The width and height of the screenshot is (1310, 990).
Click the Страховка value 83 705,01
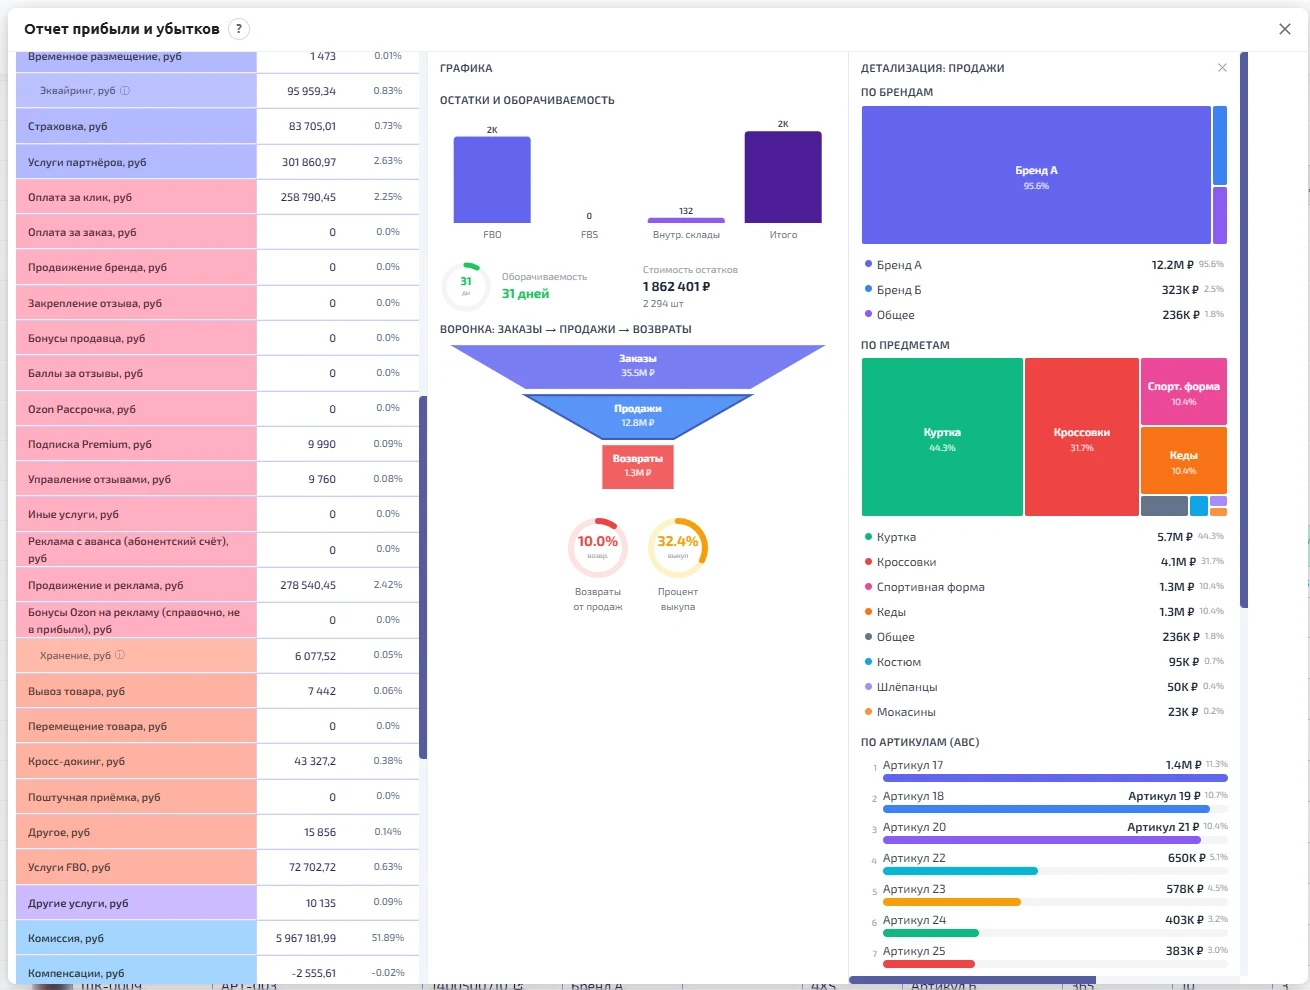click(312, 127)
